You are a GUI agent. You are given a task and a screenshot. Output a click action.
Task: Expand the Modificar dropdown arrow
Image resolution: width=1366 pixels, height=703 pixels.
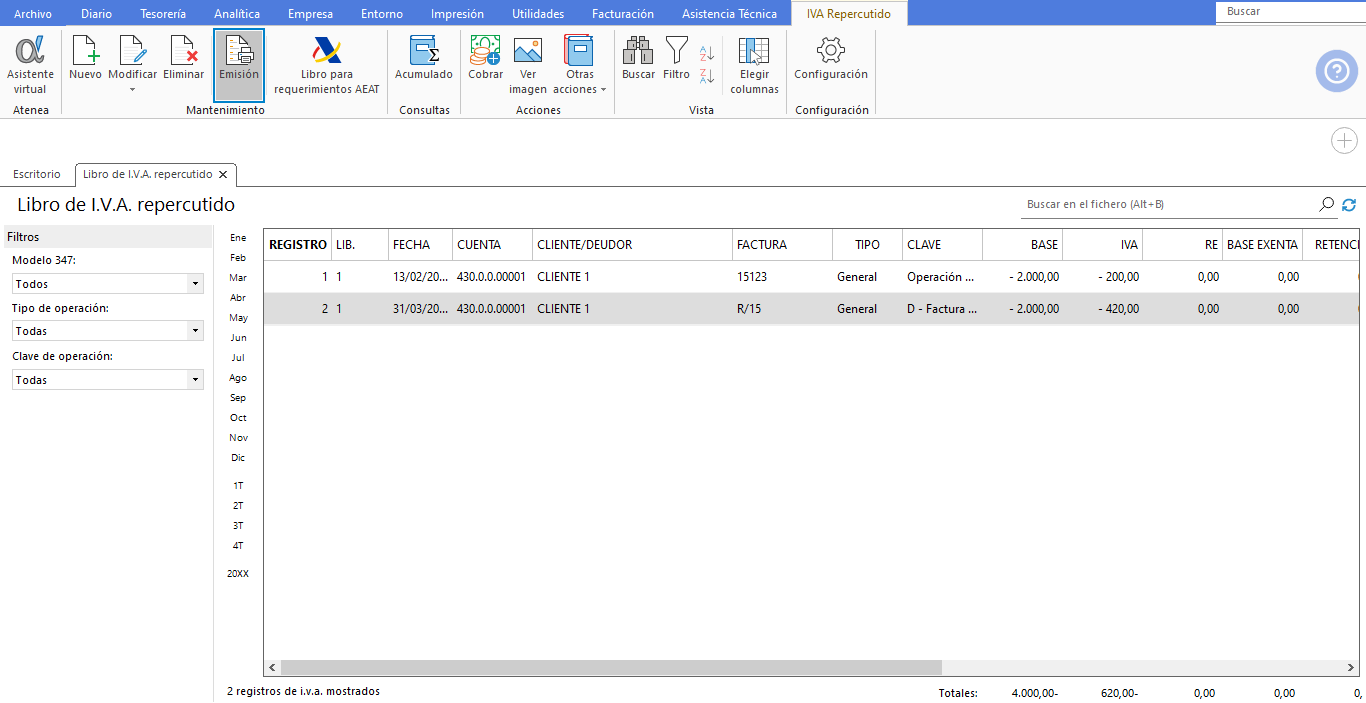pyautogui.click(x=132, y=90)
